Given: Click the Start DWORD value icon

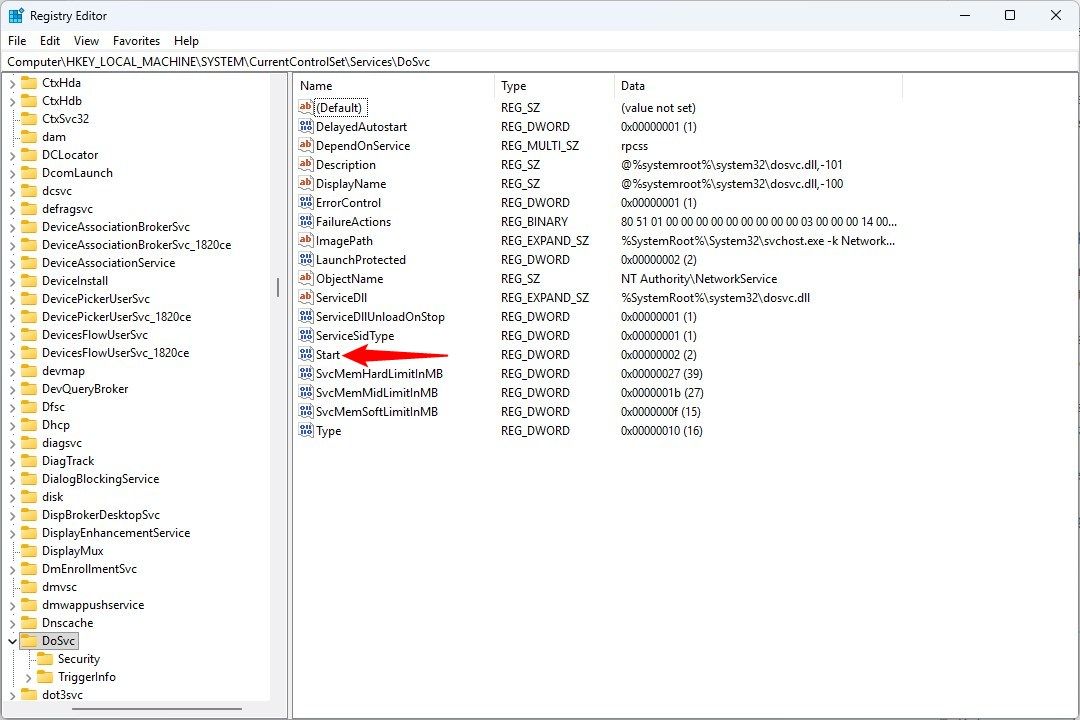Looking at the screenshot, I should coord(306,354).
